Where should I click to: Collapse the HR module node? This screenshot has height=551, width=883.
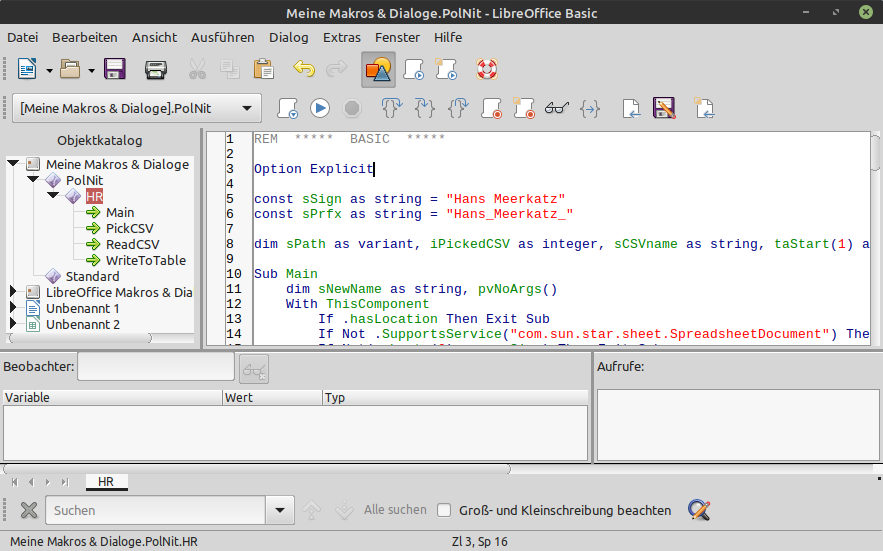[53, 195]
